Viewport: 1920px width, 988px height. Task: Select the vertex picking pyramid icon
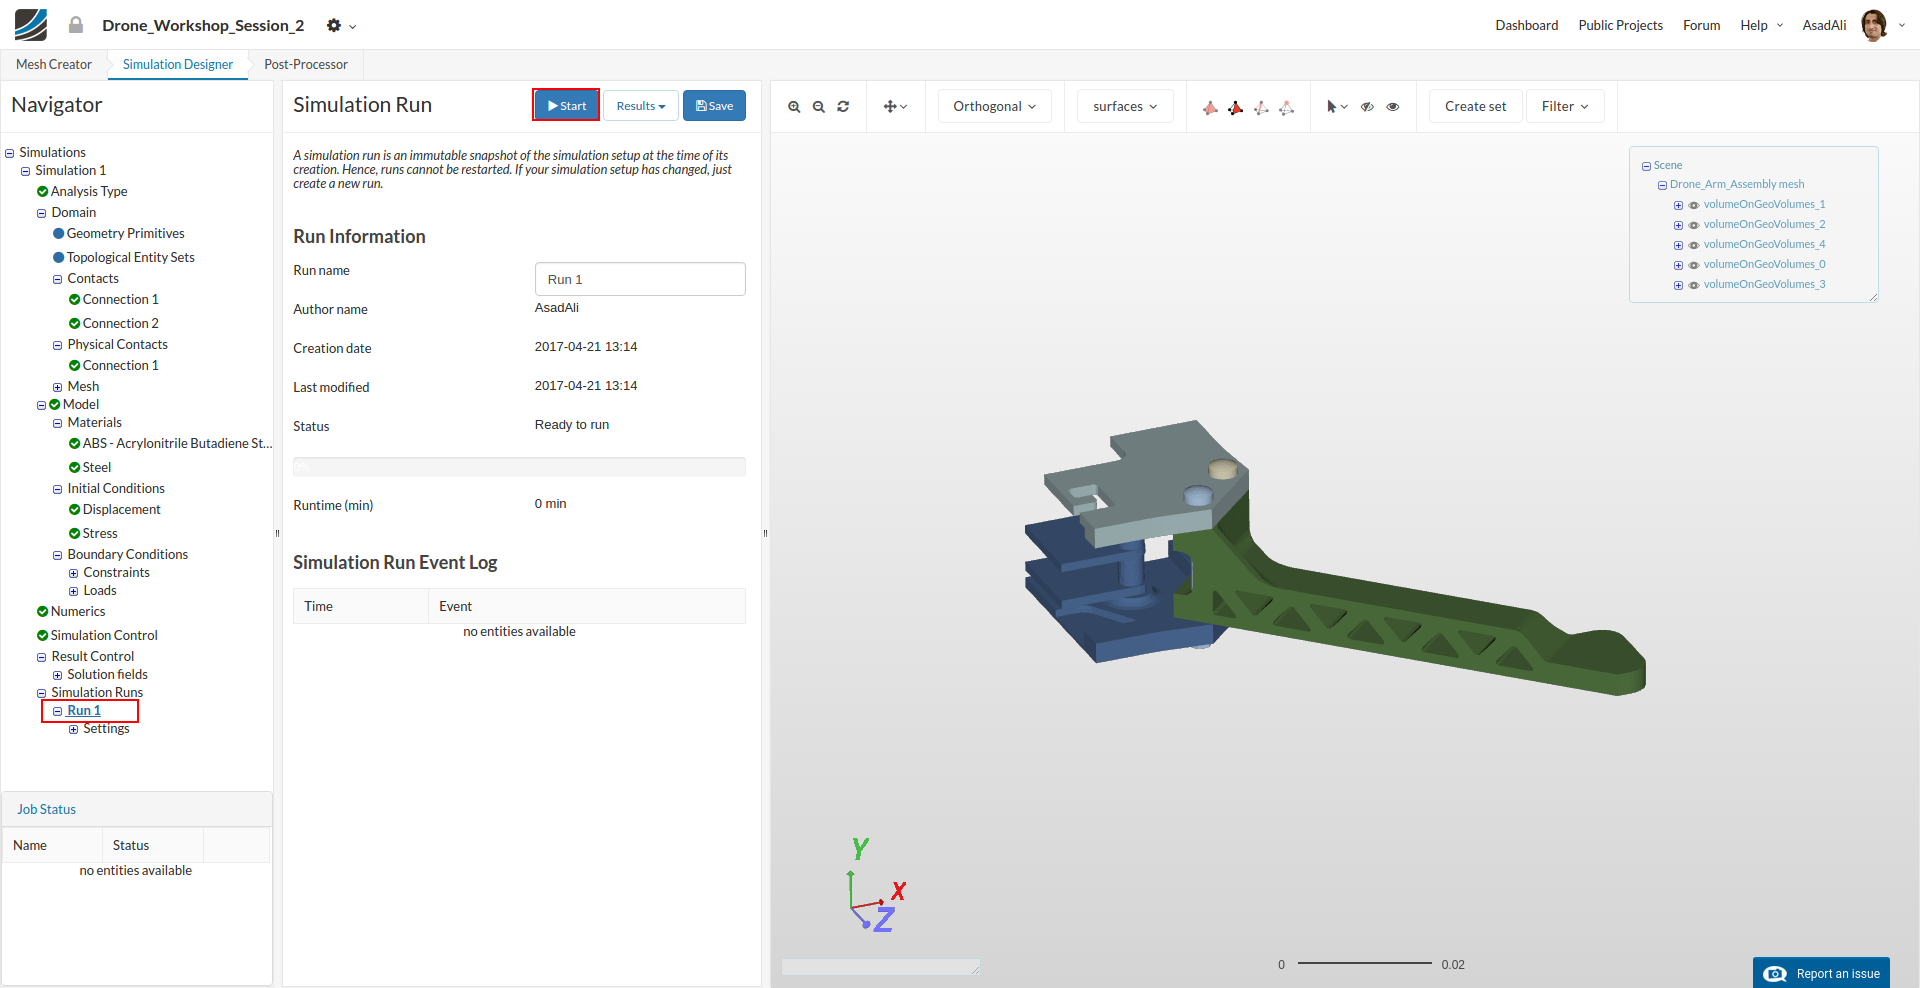click(1287, 107)
